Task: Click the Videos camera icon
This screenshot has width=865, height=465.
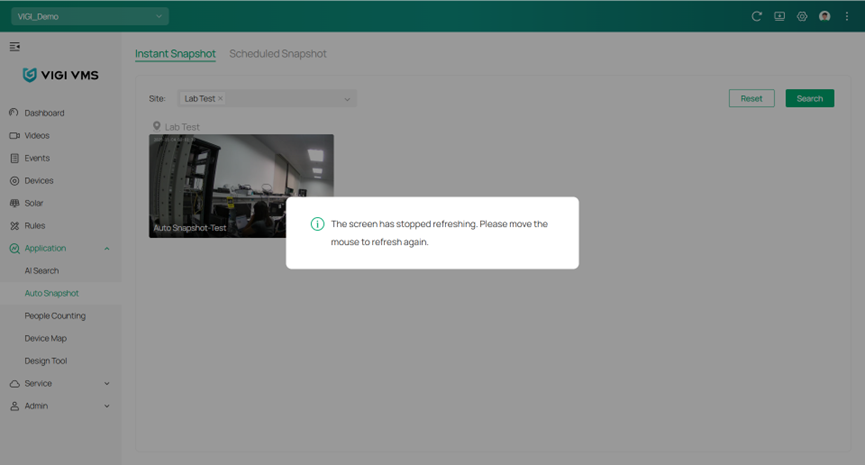Action: 14,135
